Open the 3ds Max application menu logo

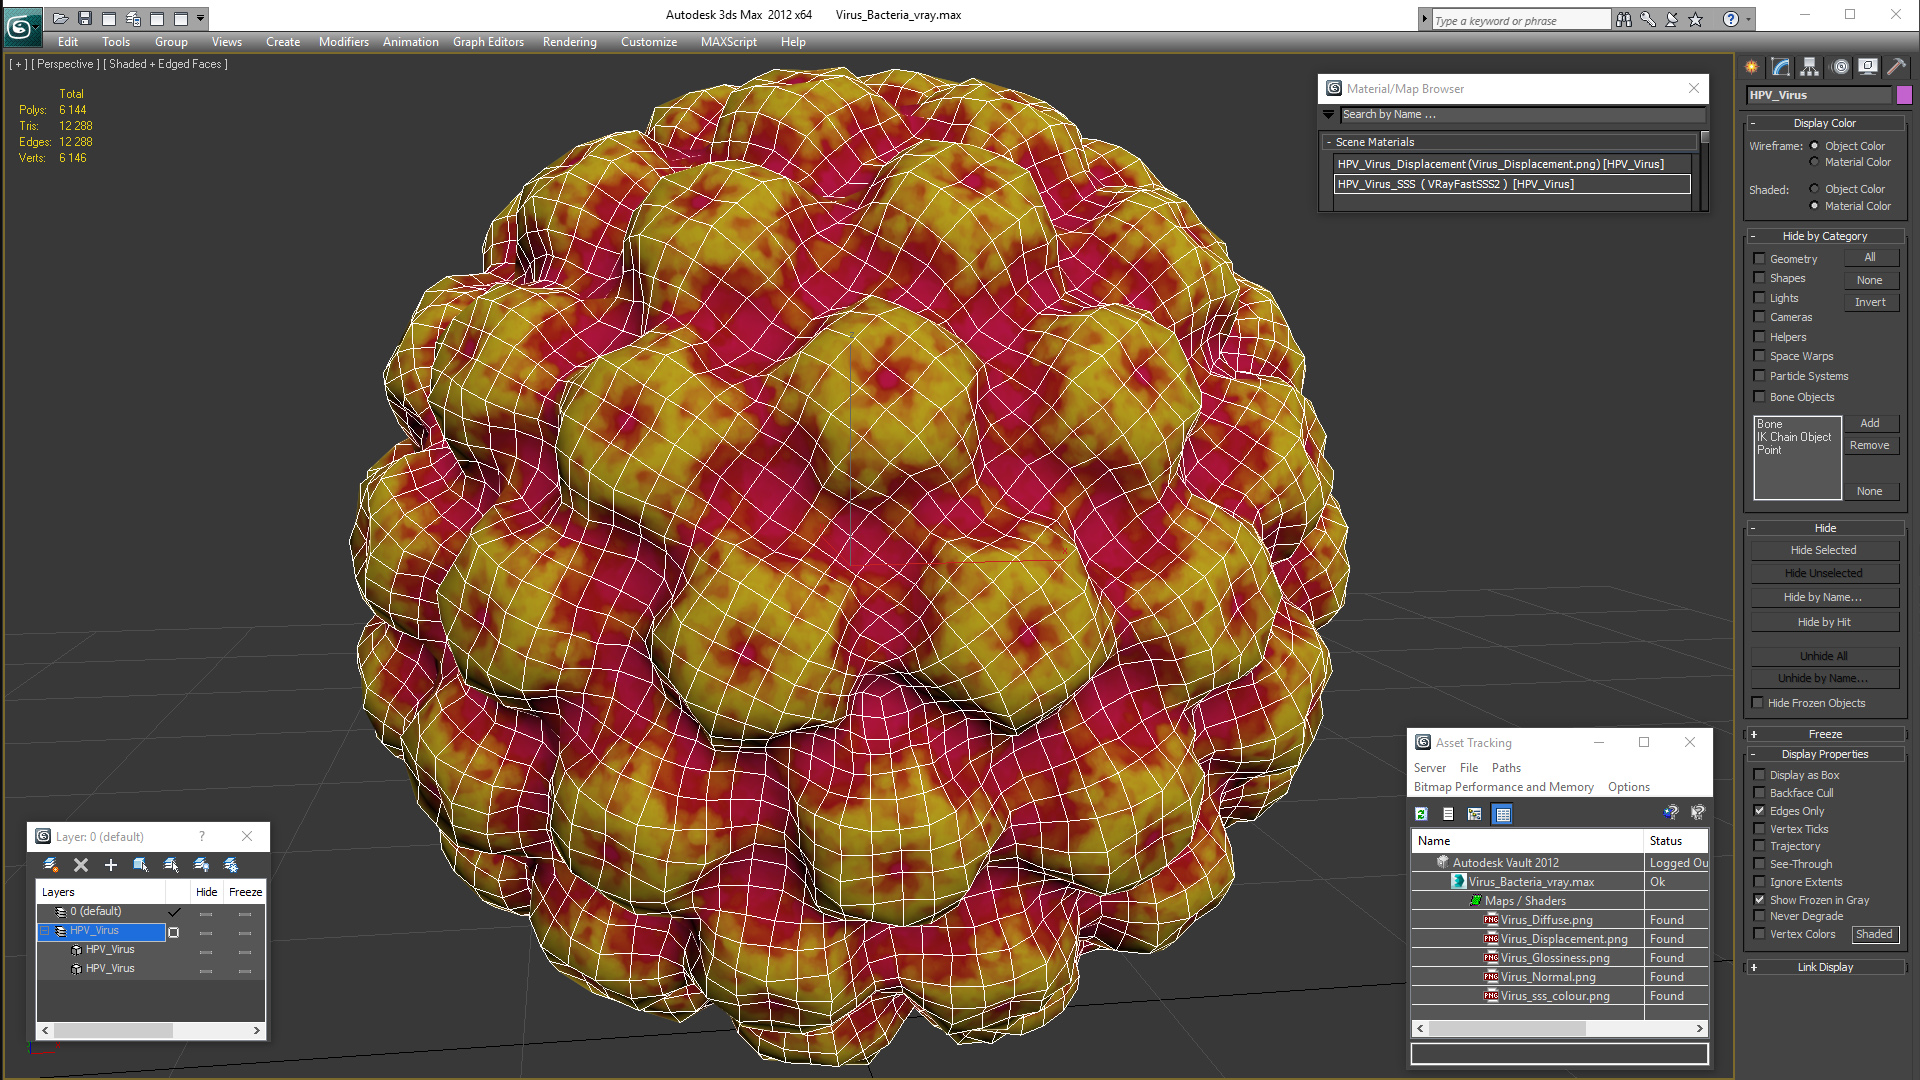tap(21, 26)
